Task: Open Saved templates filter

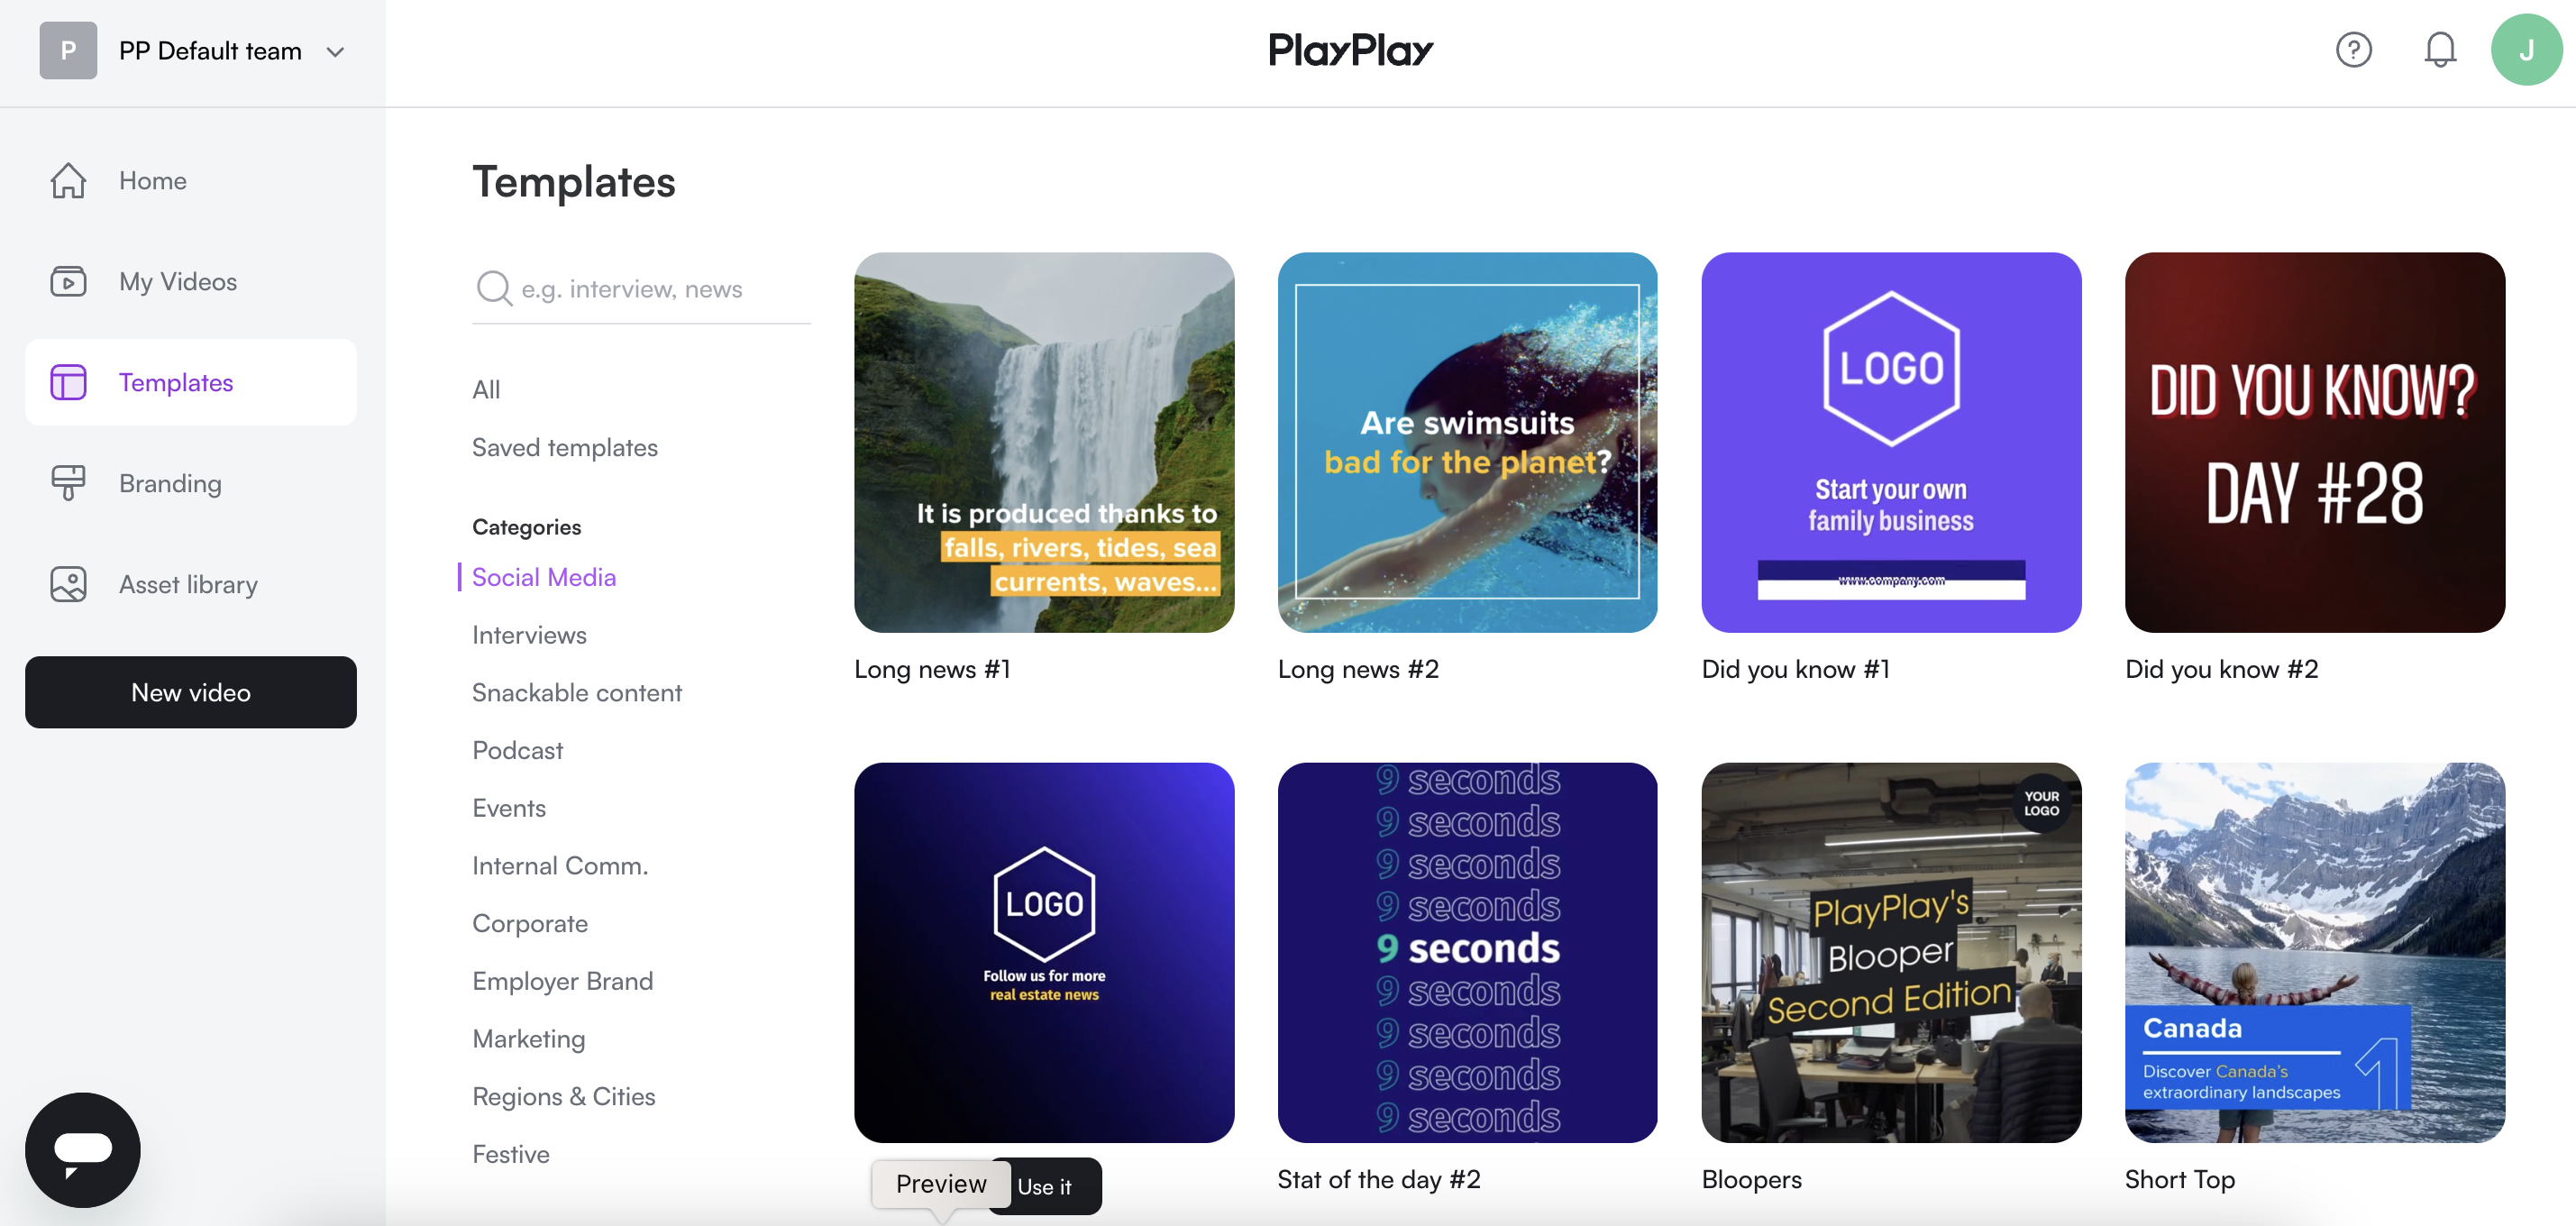Action: click(564, 447)
